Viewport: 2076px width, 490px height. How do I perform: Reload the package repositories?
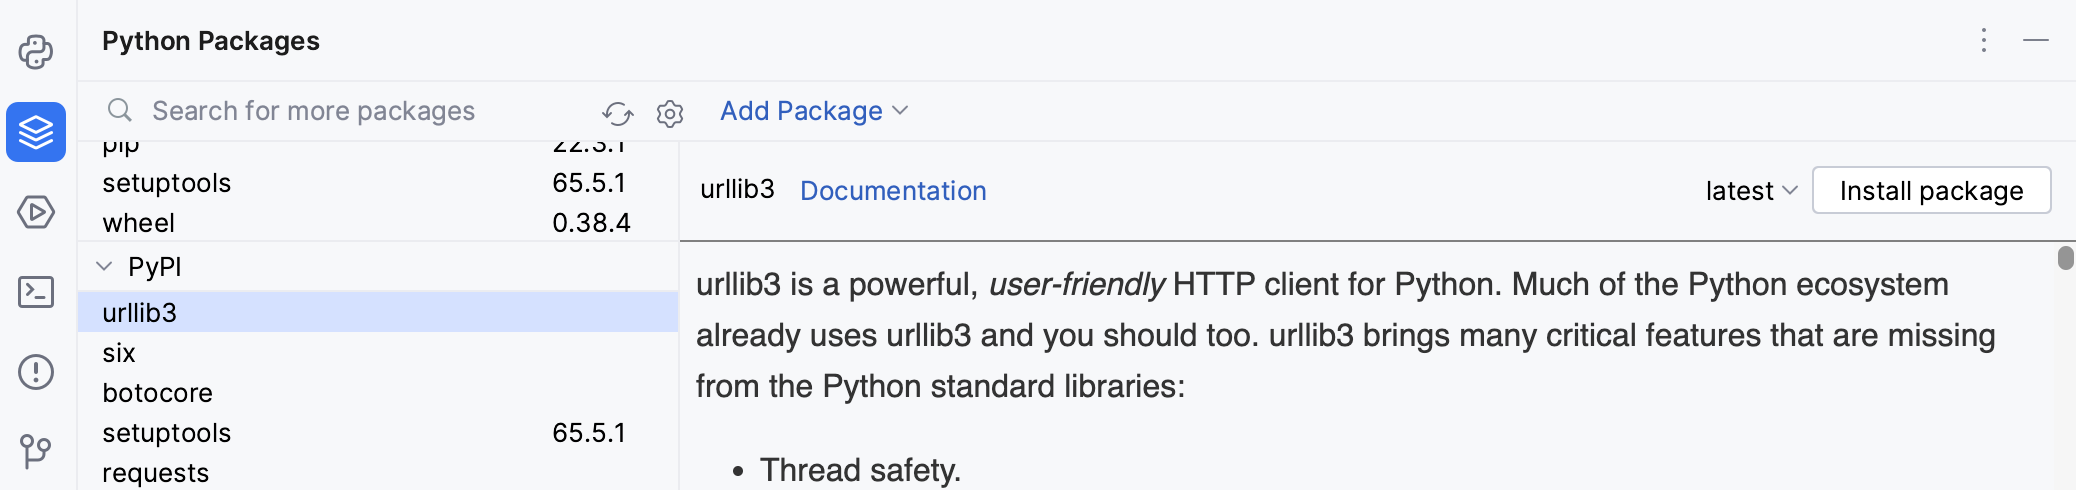click(x=618, y=113)
